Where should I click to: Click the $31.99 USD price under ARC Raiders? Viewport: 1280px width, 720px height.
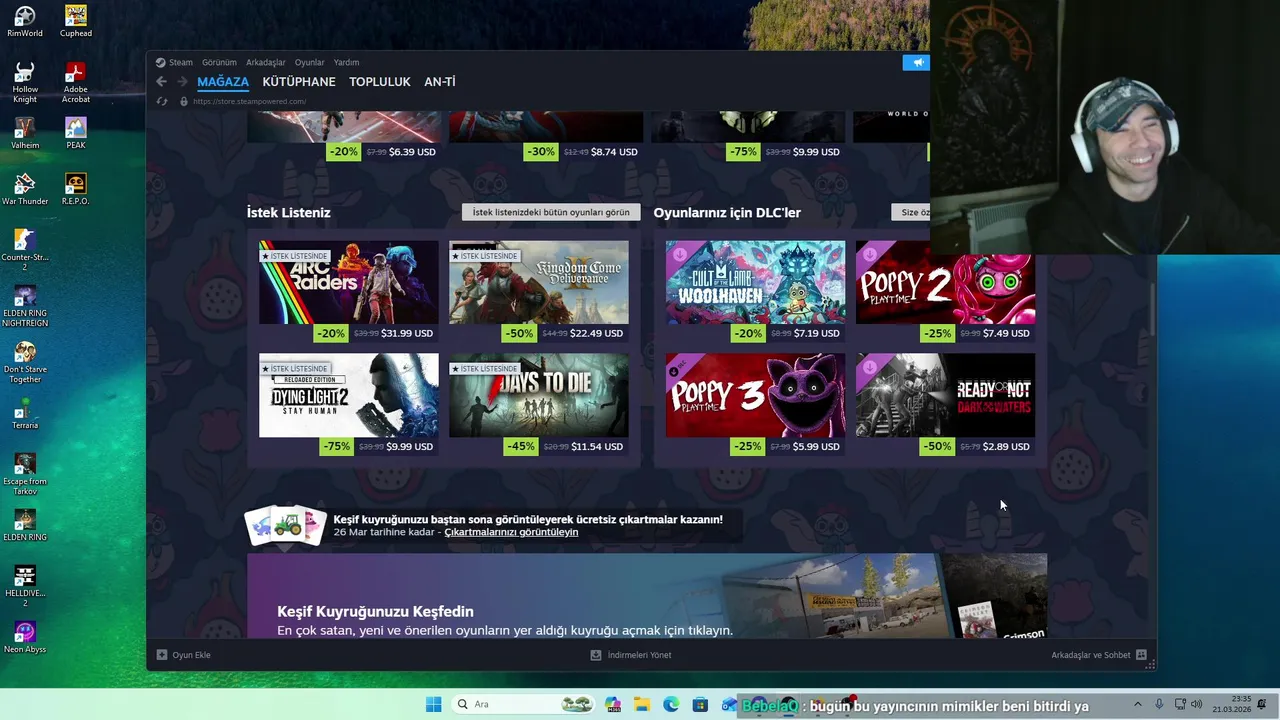coord(407,333)
